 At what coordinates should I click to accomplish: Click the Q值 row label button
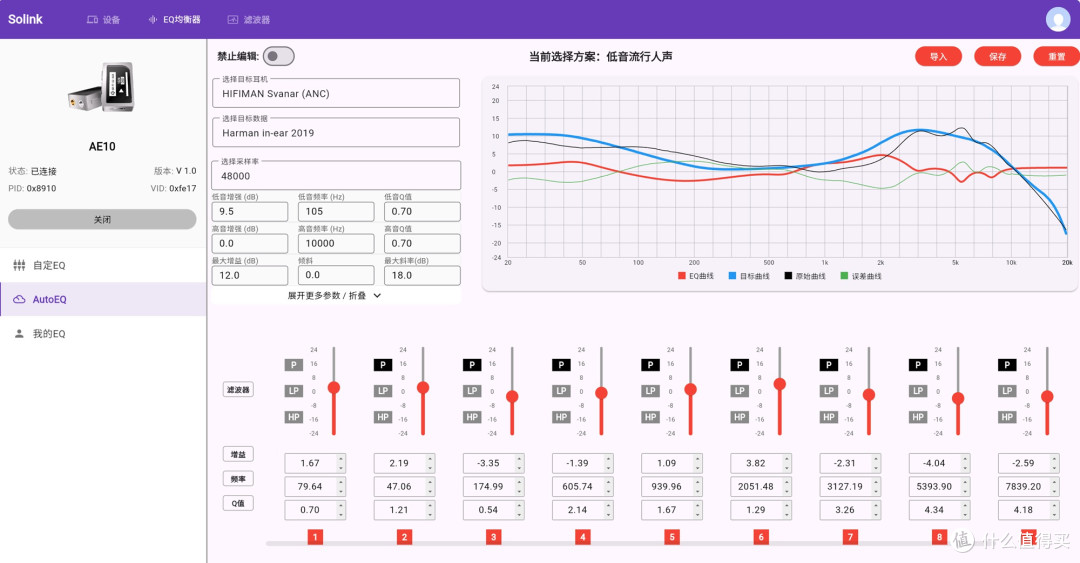238,503
